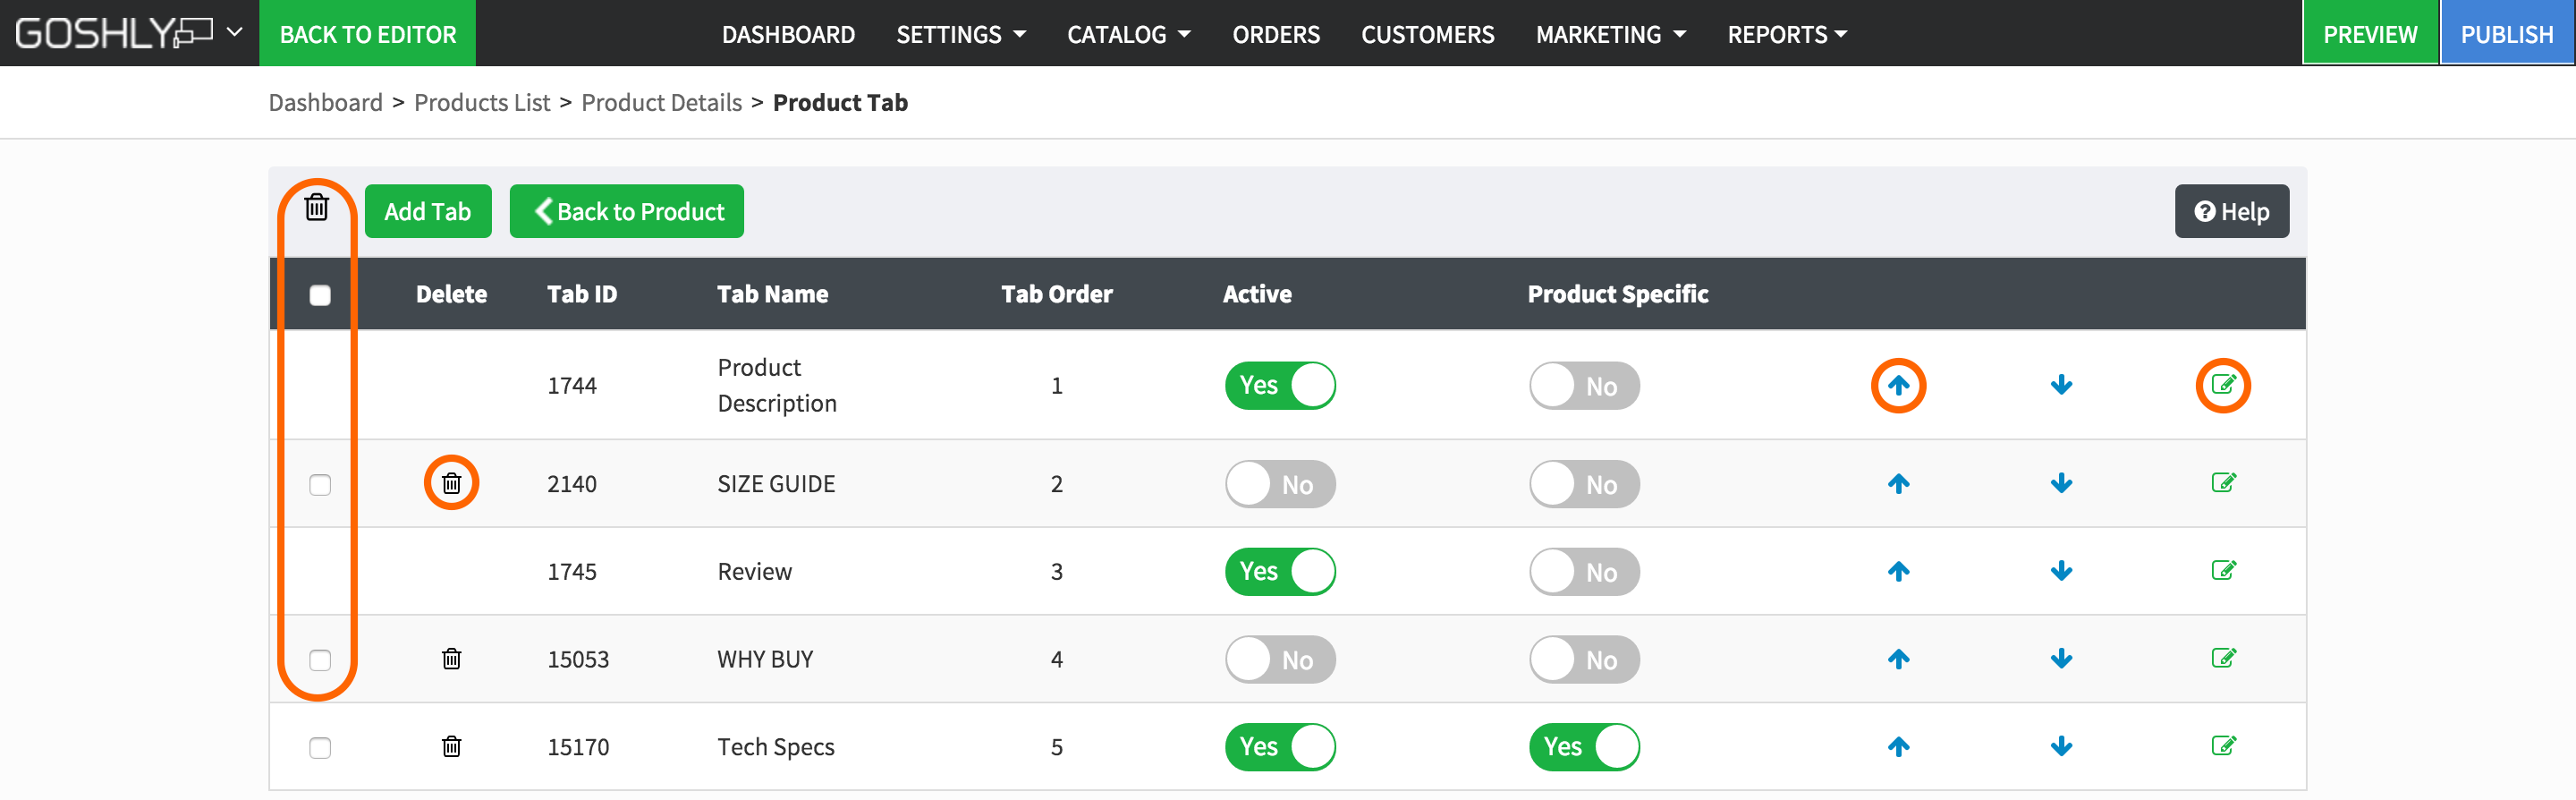Check the select-all checkbox in table header
The height and width of the screenshot is (800, 2576).
coord(320,295)
